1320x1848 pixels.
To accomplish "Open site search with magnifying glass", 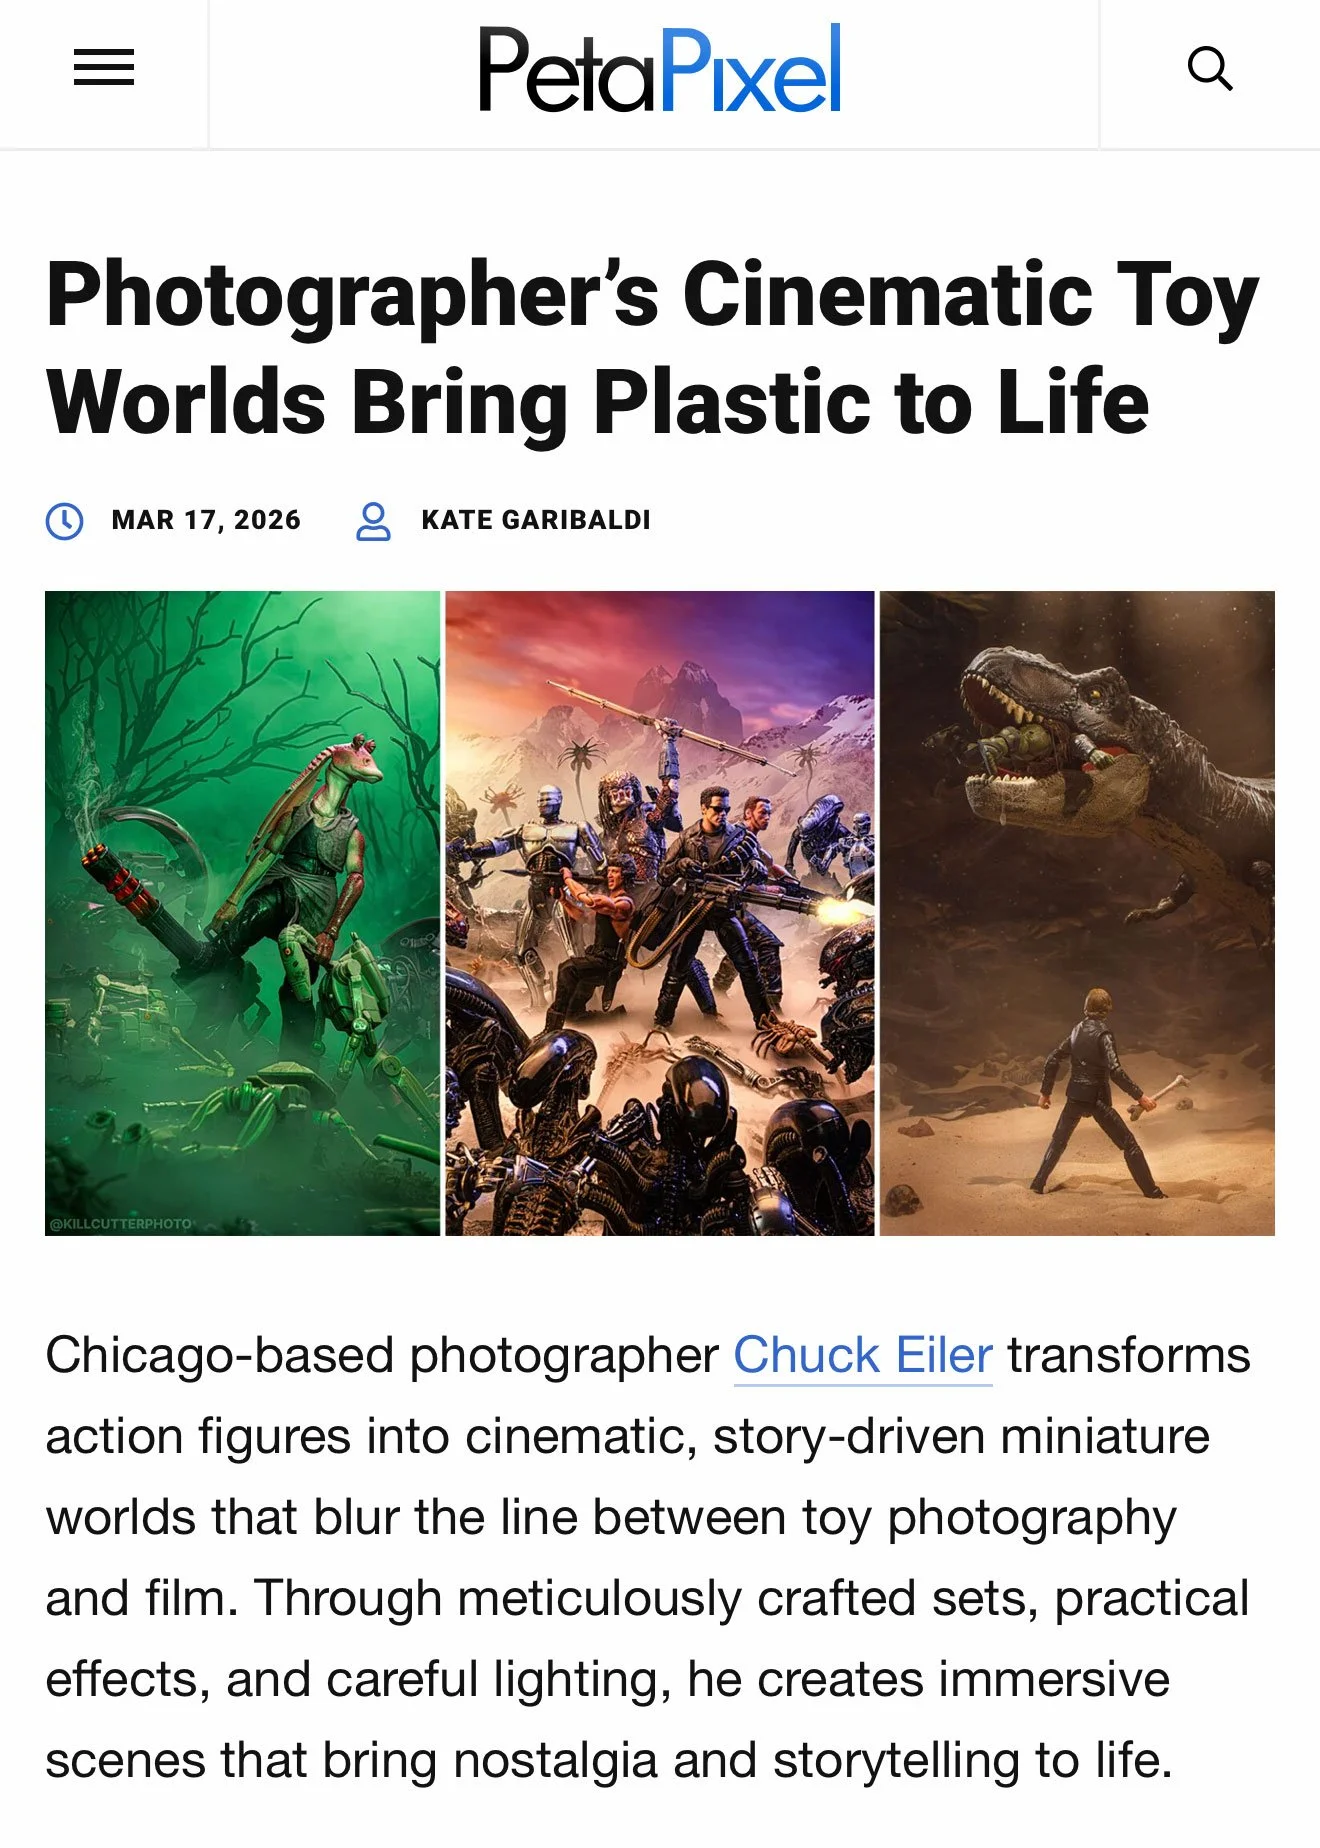I will tap(1209, 69).
